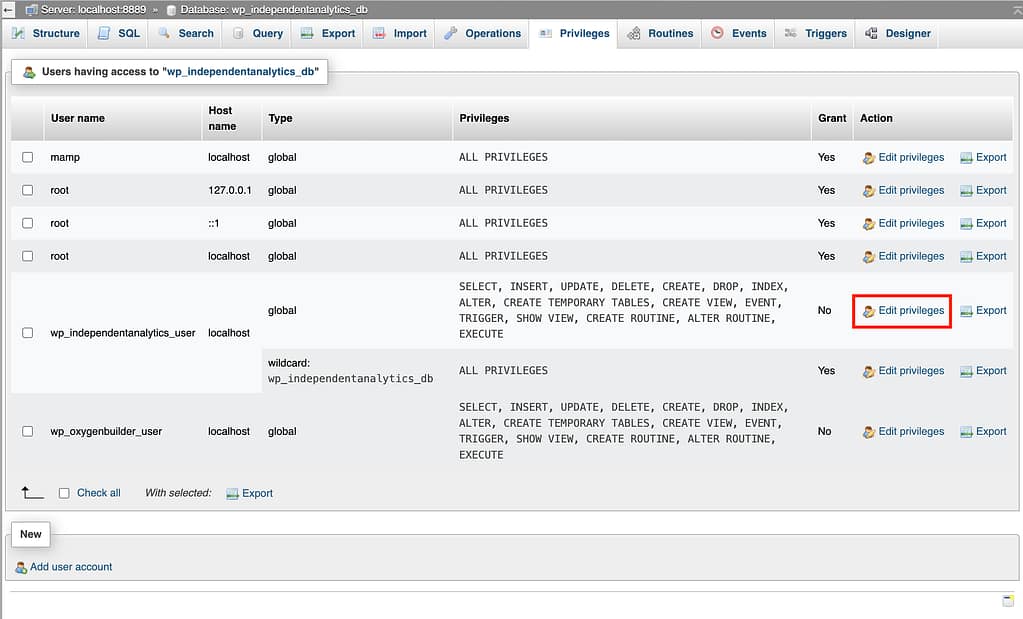Click the Export icon in root 127.0.0.1 row
The image size is (1023, 619).
(966, 191)
